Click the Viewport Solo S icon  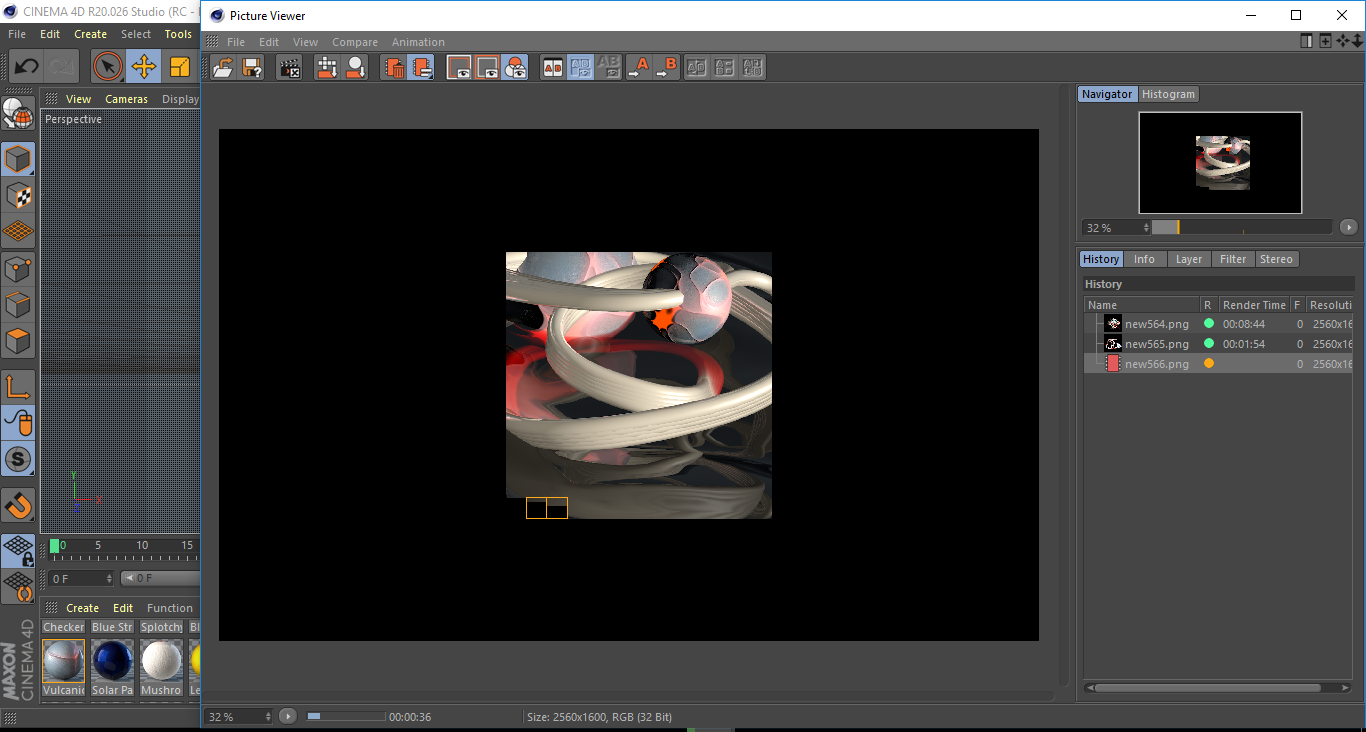[18, 459]
